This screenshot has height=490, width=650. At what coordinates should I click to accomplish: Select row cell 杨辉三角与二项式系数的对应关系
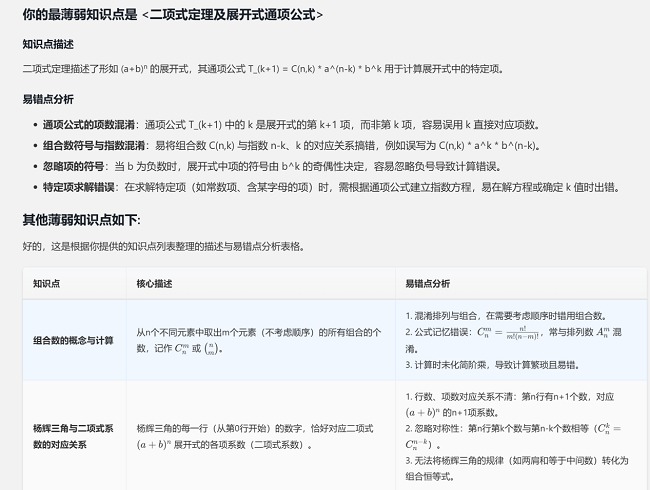pos(73,436)
